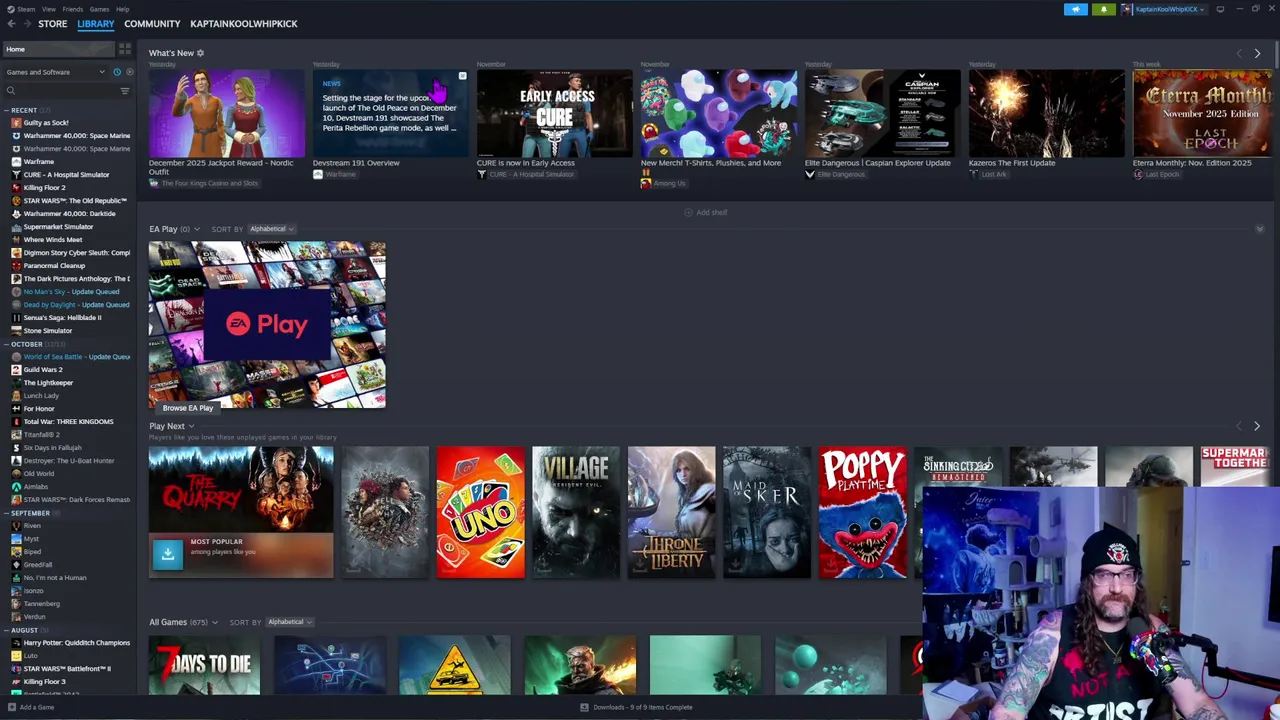Click the library search field
The image size is (1280, 720).
60,91
